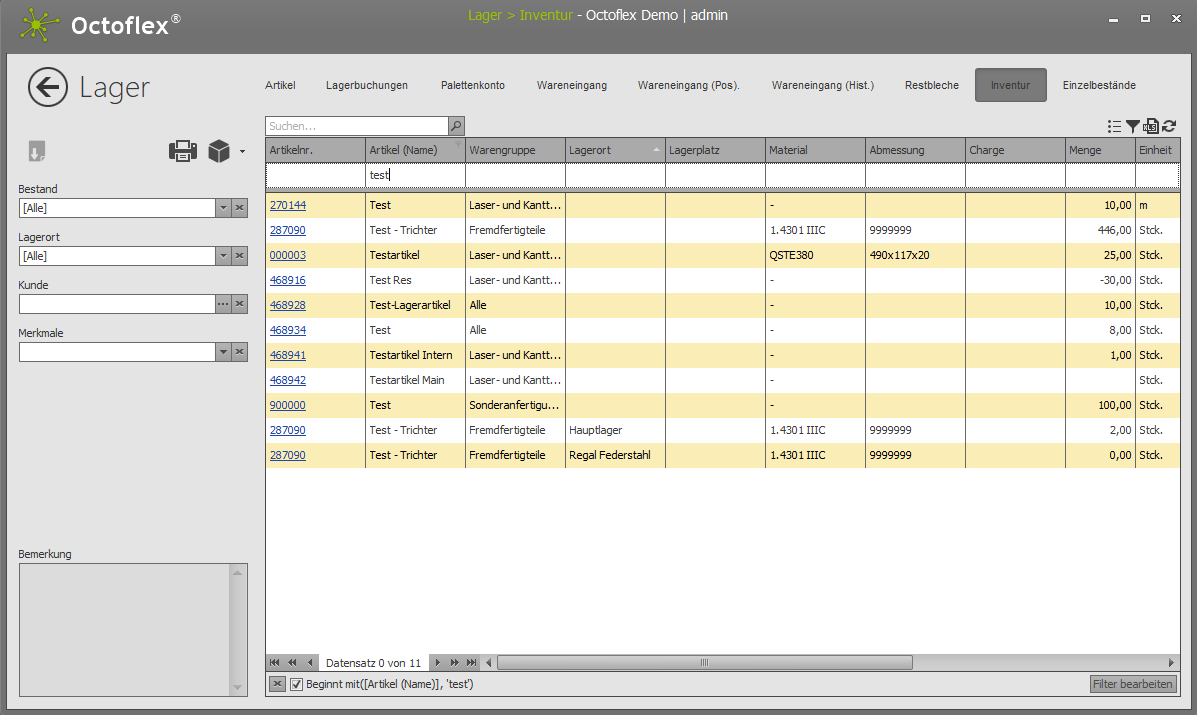Open the Merkmale dropdown list

pos(223,352)
